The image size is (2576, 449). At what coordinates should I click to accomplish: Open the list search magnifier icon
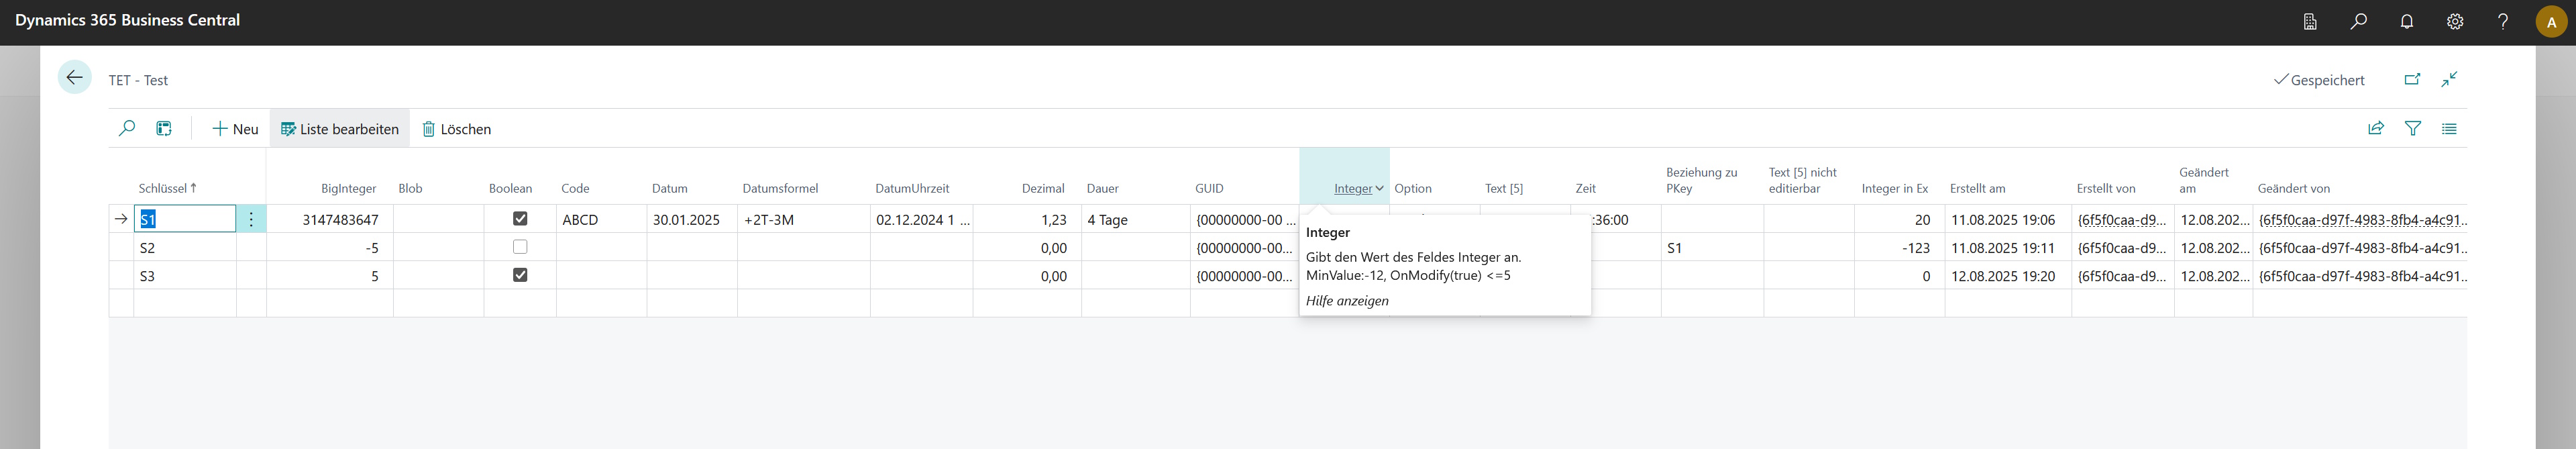127,129
